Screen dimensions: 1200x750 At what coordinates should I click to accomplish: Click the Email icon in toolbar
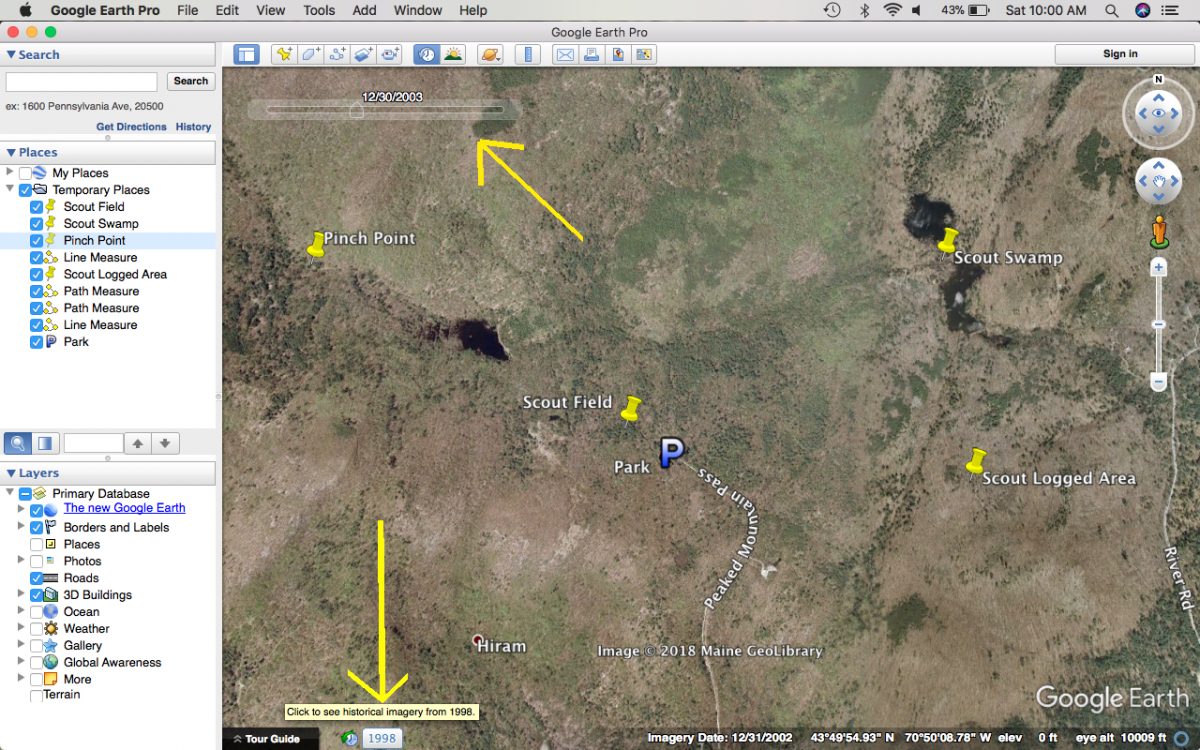pyautogui.click(x=565, y=54)
